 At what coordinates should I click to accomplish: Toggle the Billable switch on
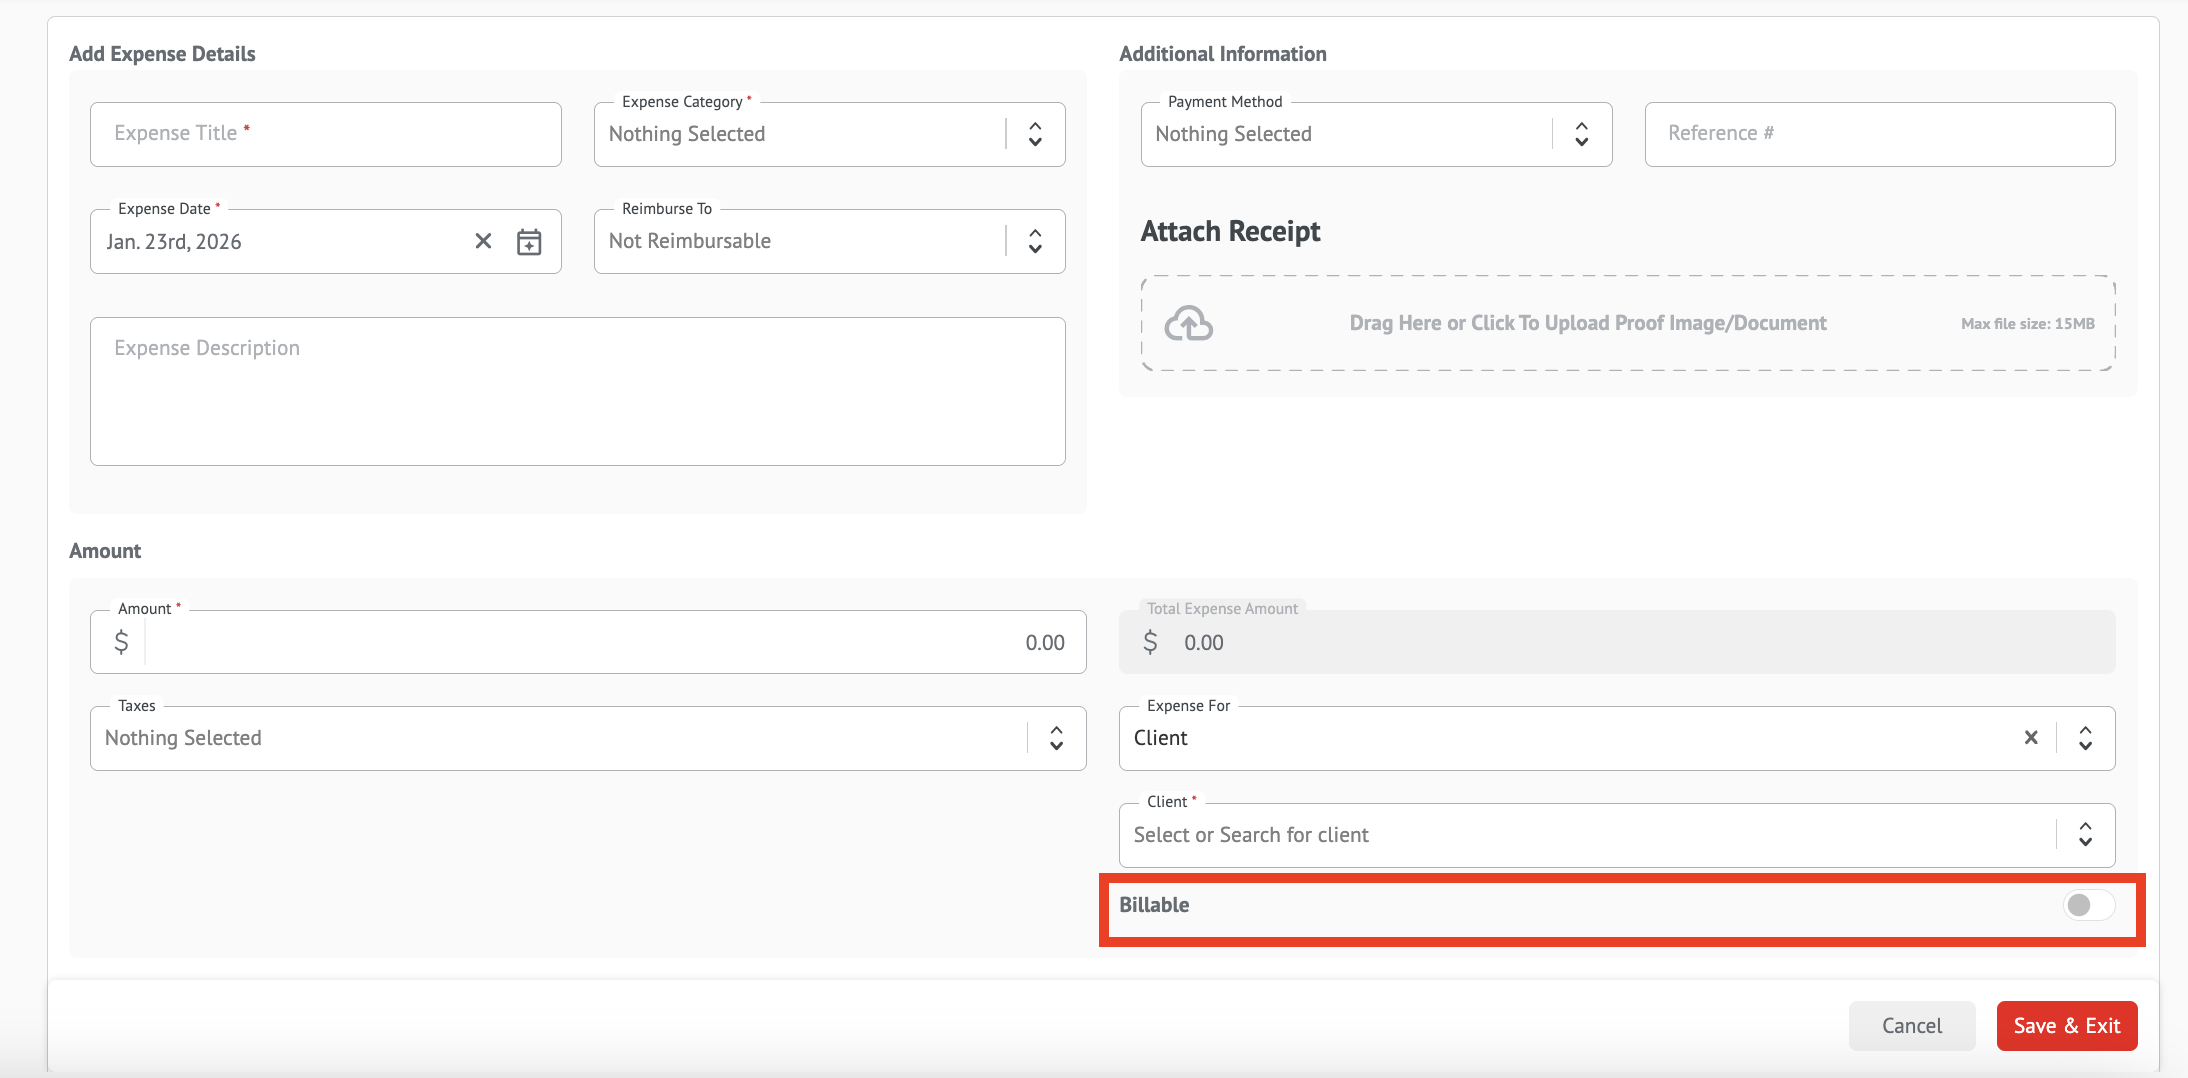point(2088,905)
